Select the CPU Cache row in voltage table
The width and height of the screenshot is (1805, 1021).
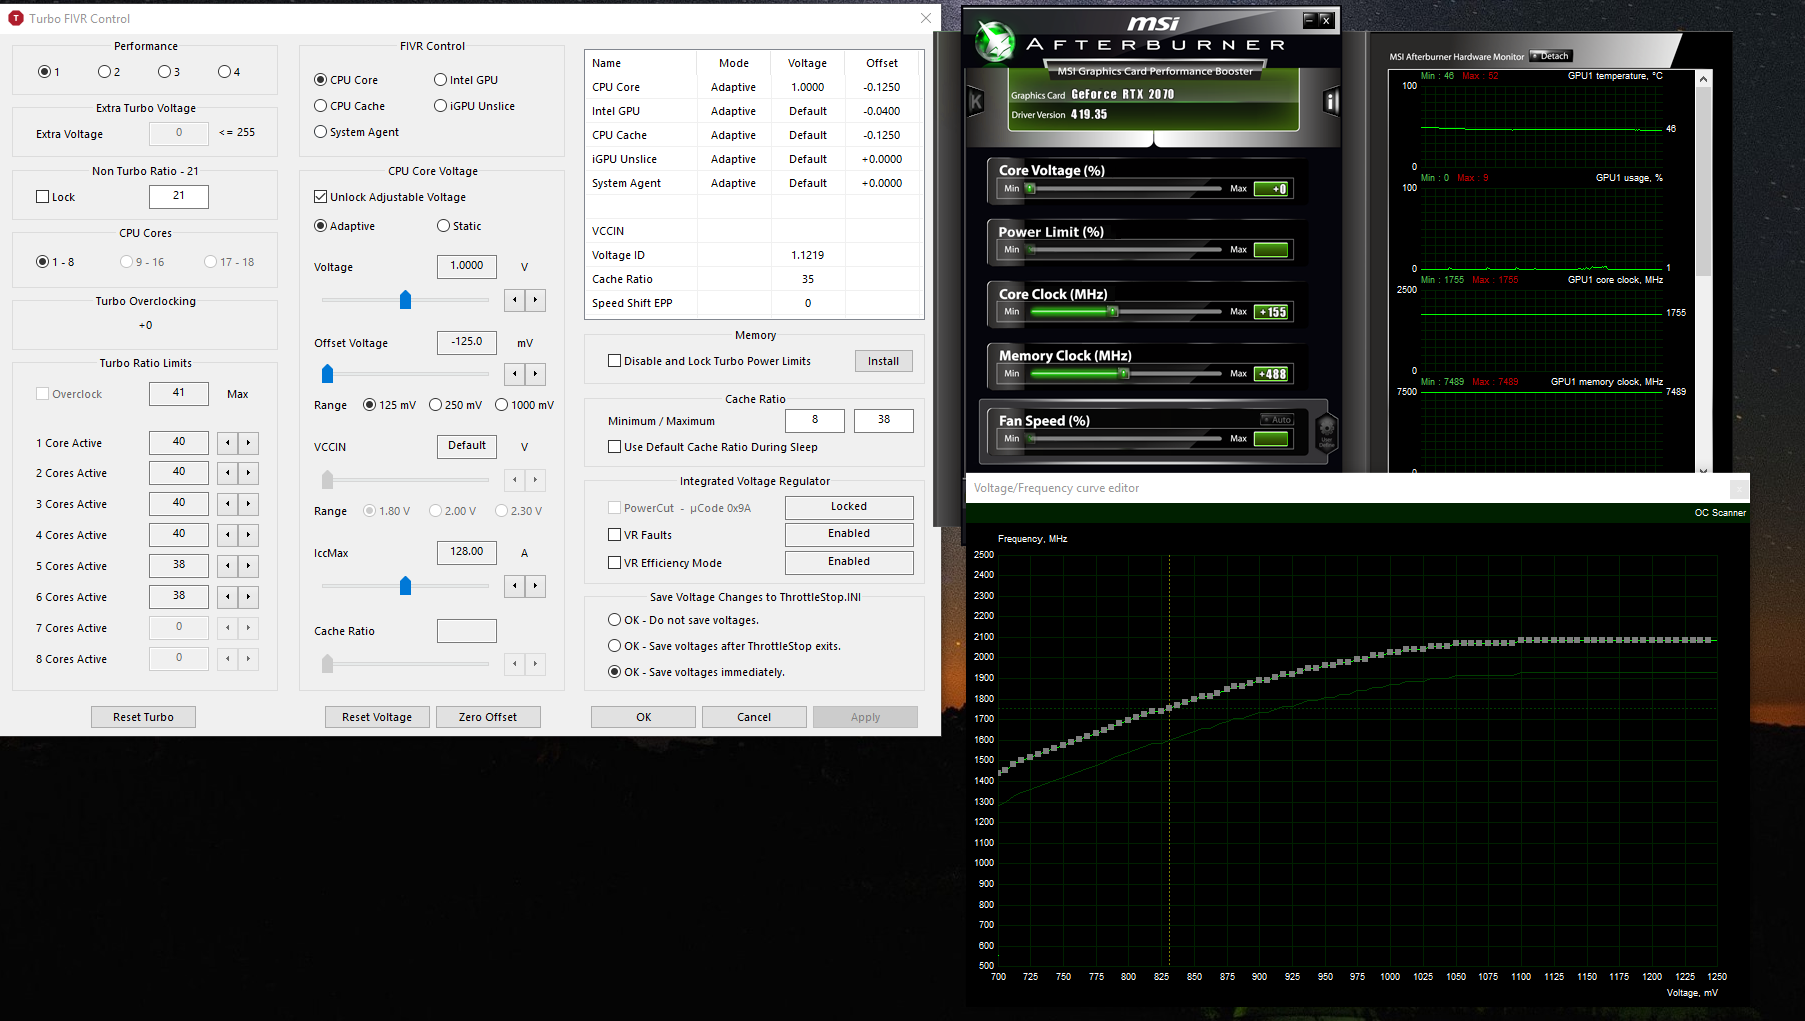point(754,135)
